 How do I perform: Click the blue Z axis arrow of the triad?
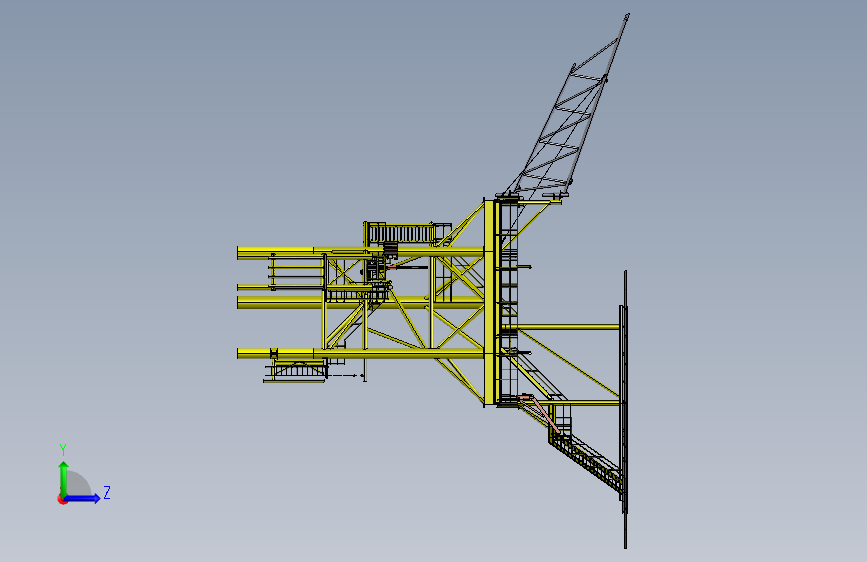tap(82, 498)
